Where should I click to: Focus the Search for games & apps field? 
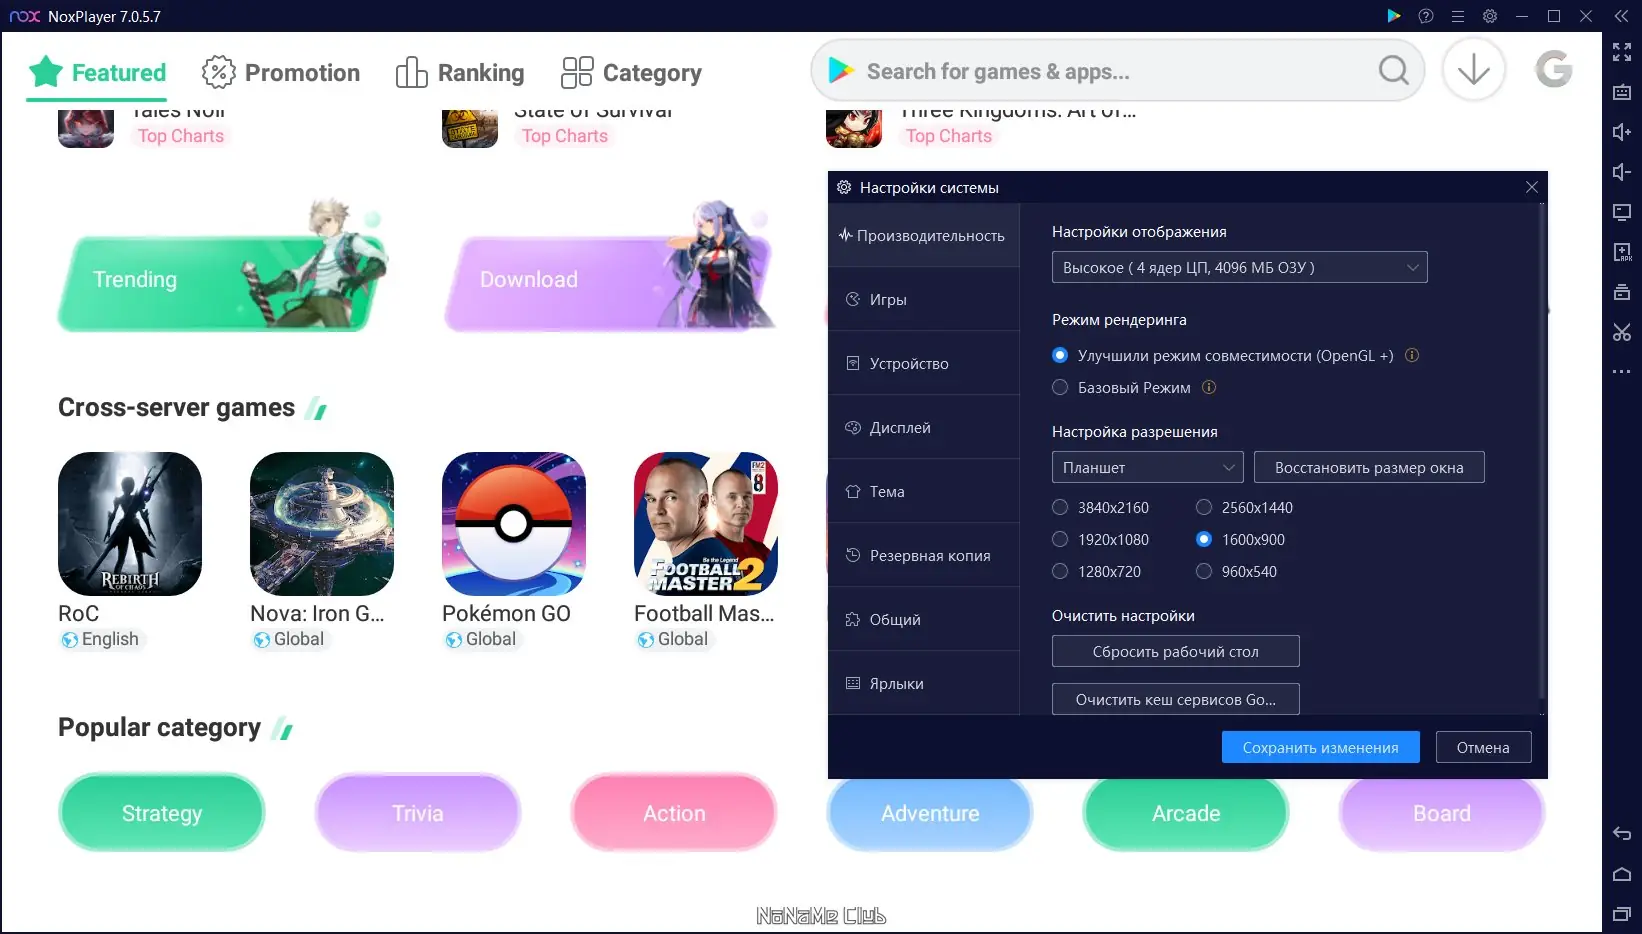click(1117, 71)
